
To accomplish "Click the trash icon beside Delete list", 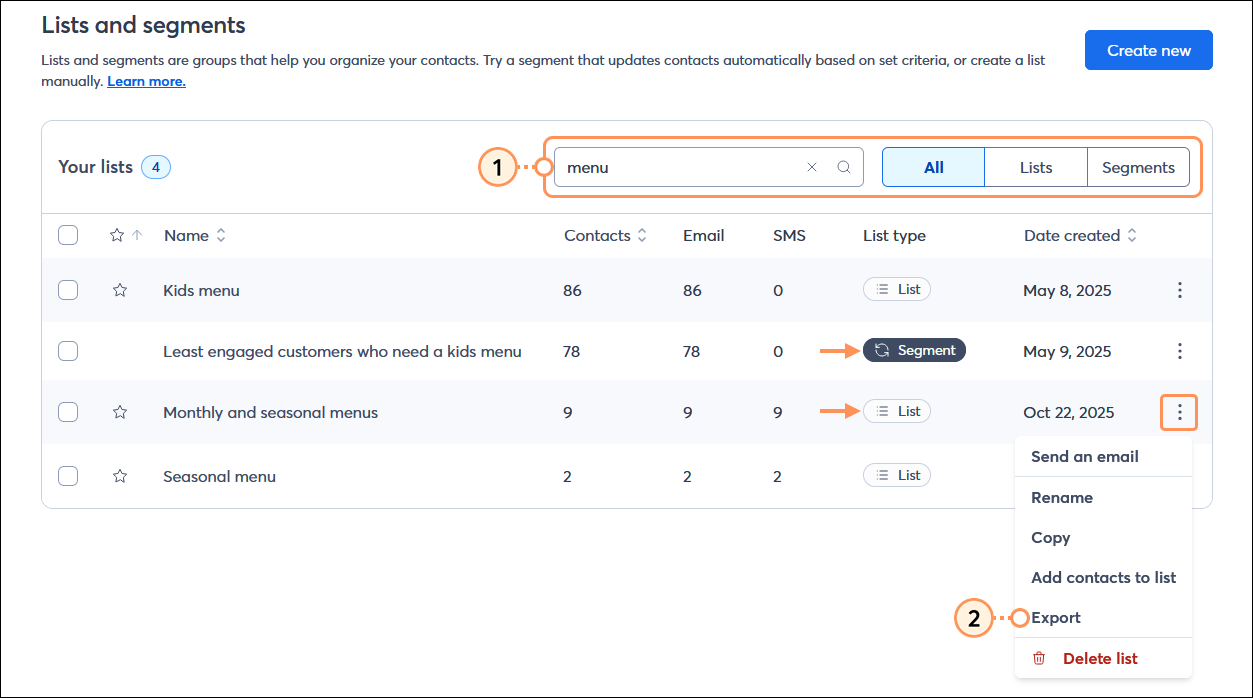I will coord(1039,658).
